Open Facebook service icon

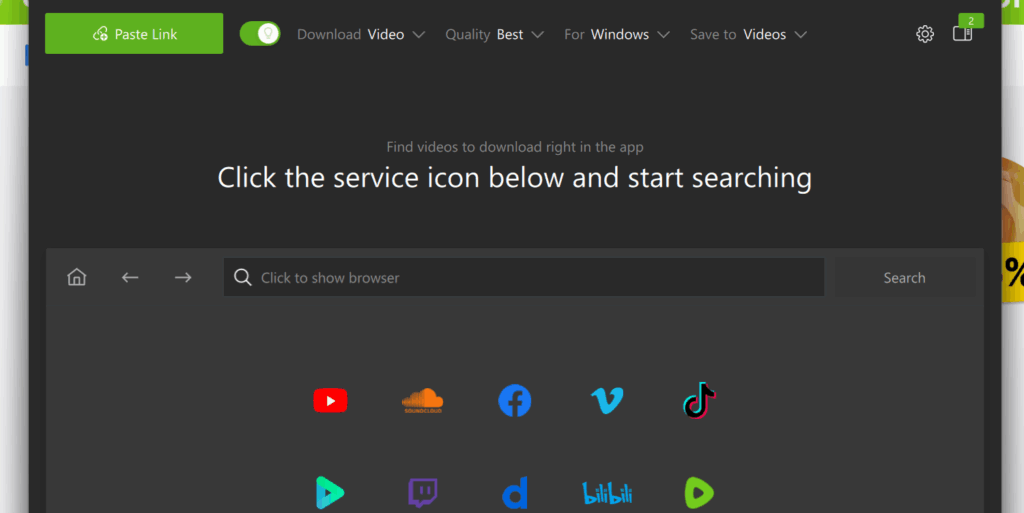pos(515,401)
